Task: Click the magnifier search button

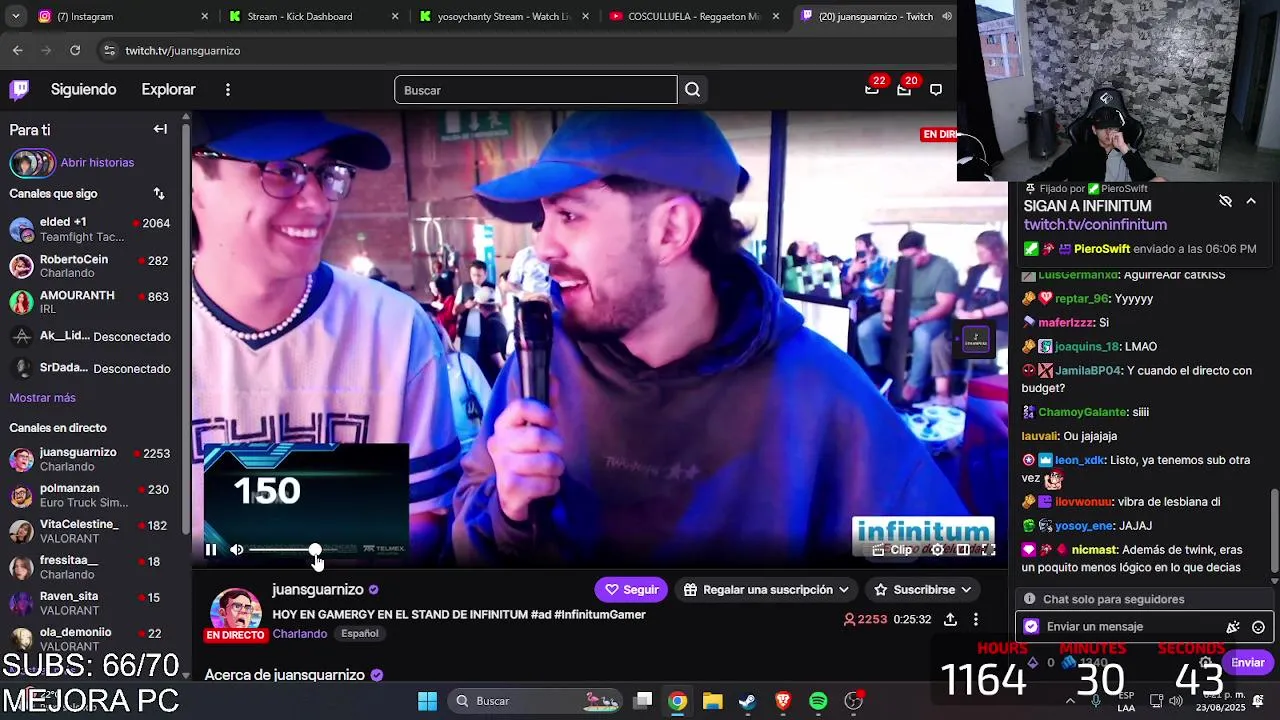Action: [692, 90]
